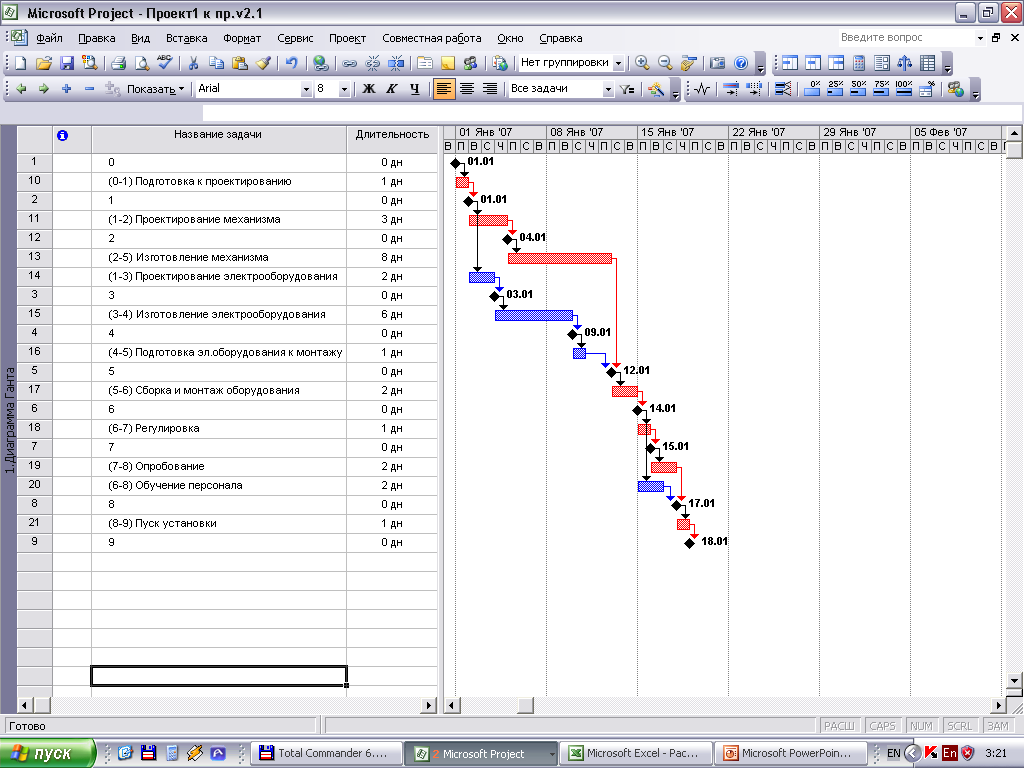Switch to Microsoft PowerPoint taskbar button

[x=790, y=753]
